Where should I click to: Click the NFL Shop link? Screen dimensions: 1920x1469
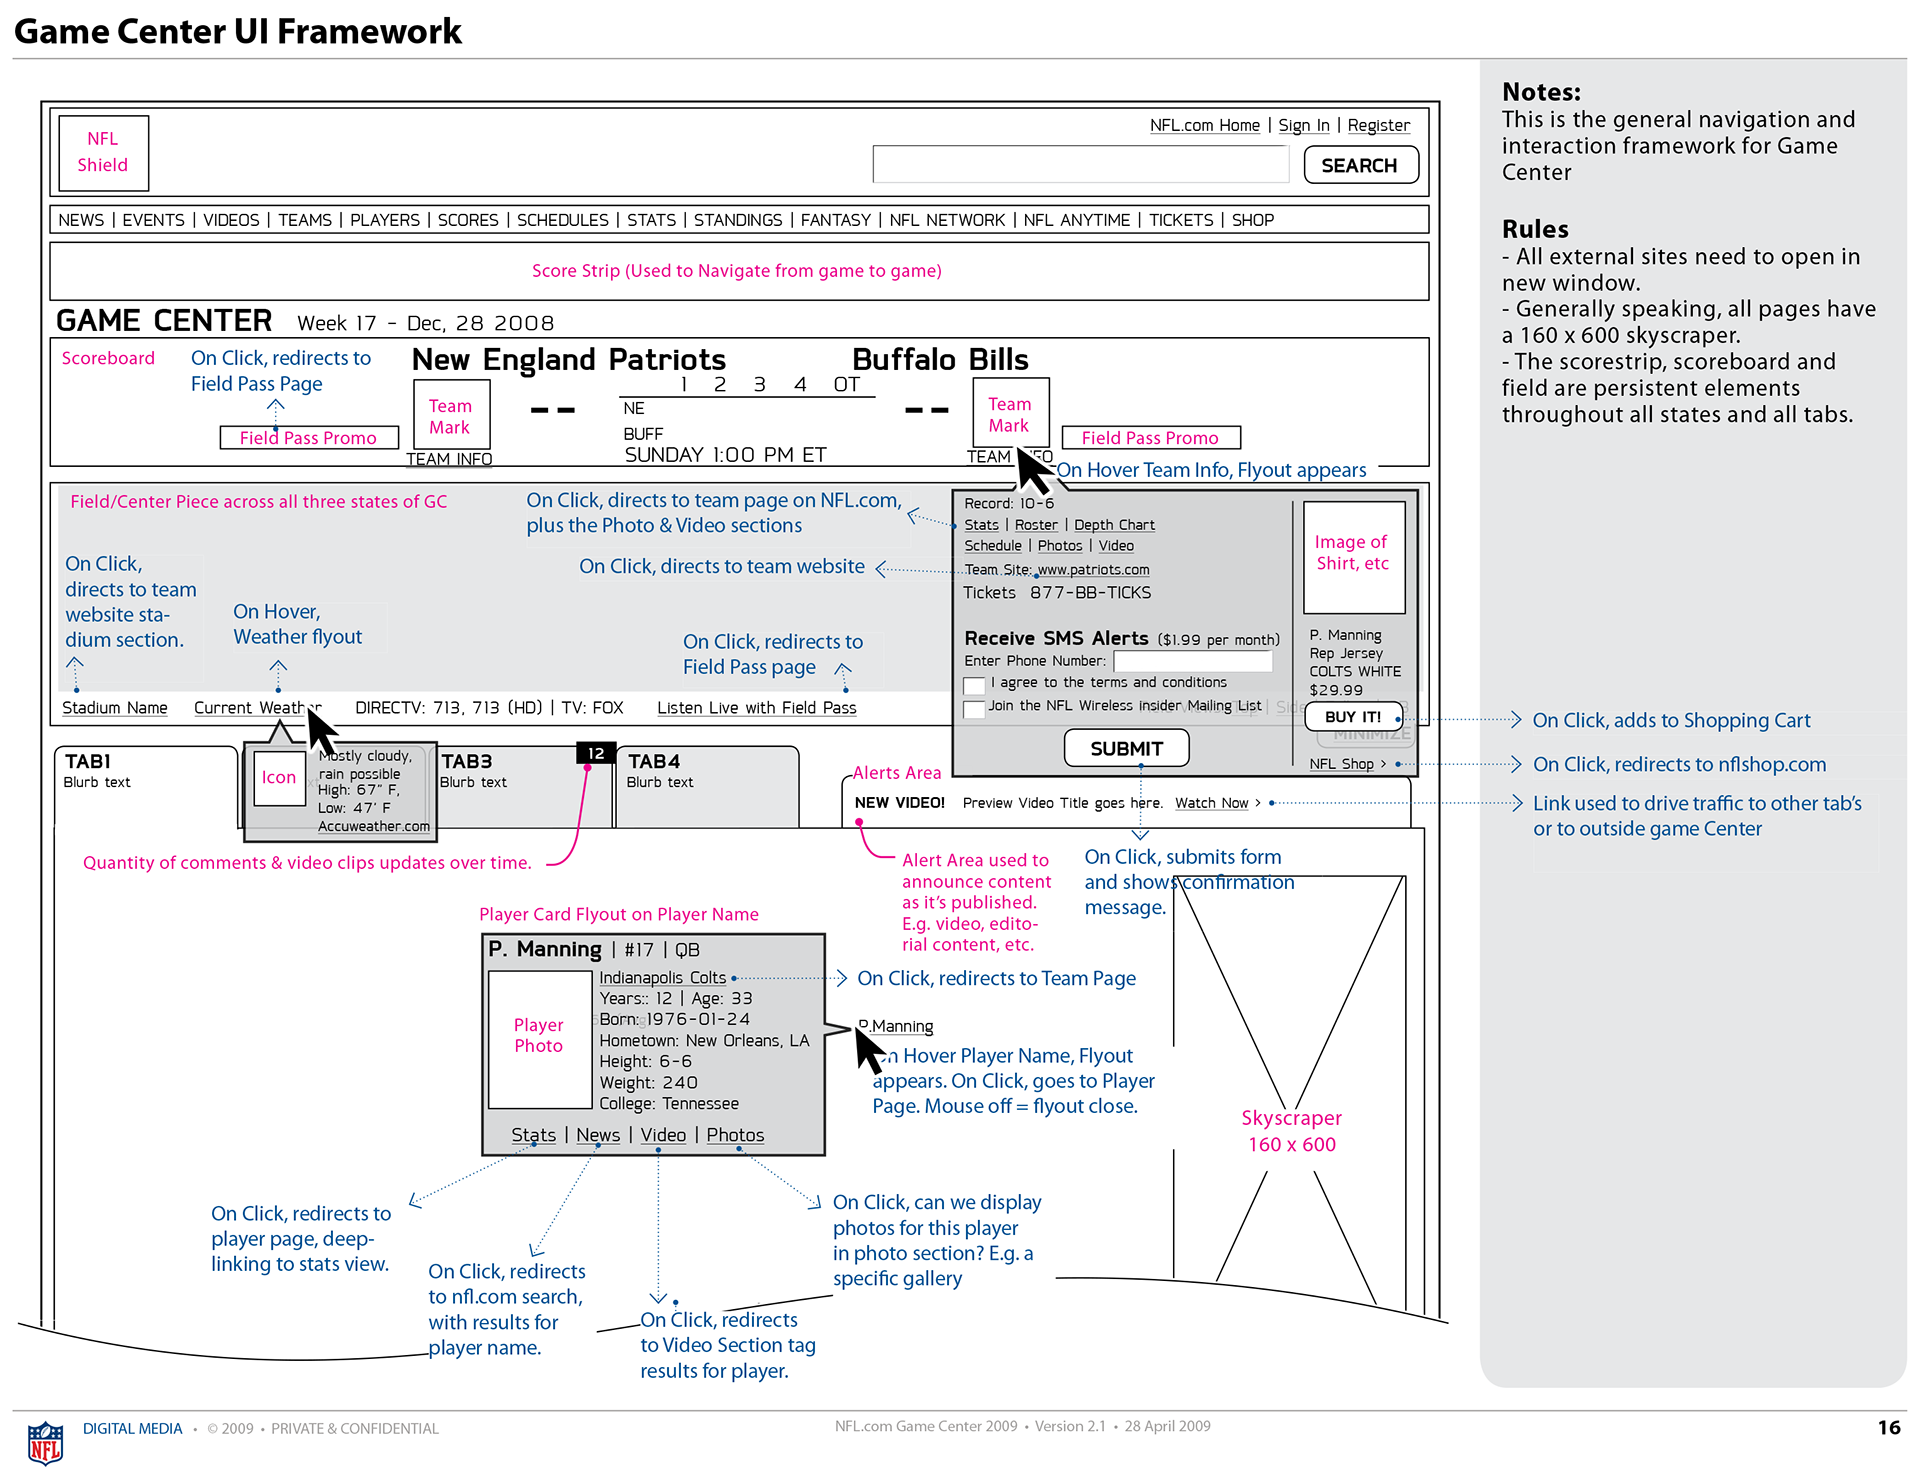pos(1342,764)
